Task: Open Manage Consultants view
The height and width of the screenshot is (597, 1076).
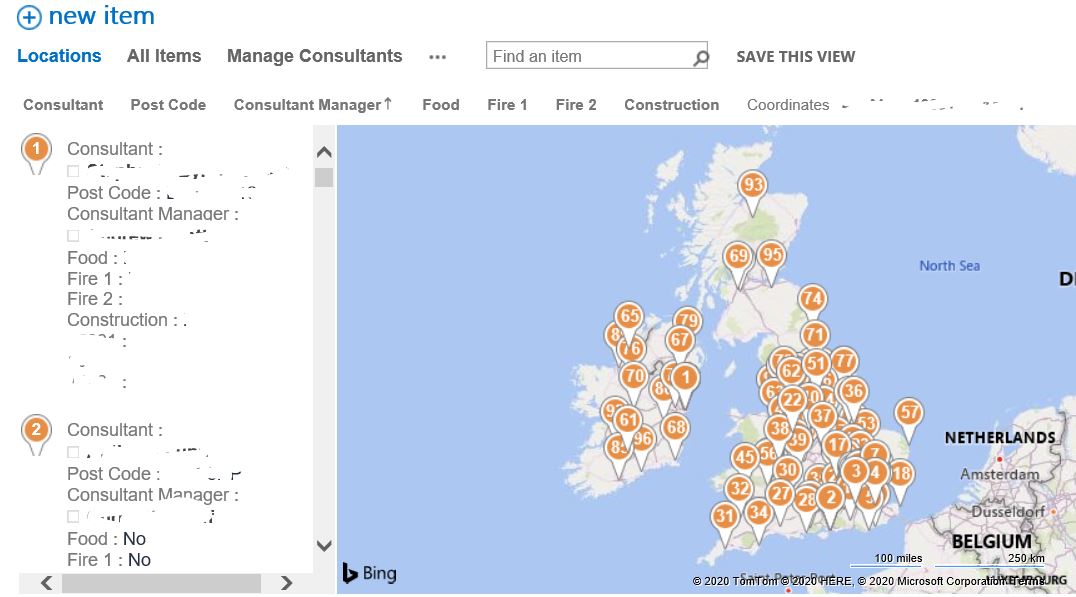Action: (314, 56)
